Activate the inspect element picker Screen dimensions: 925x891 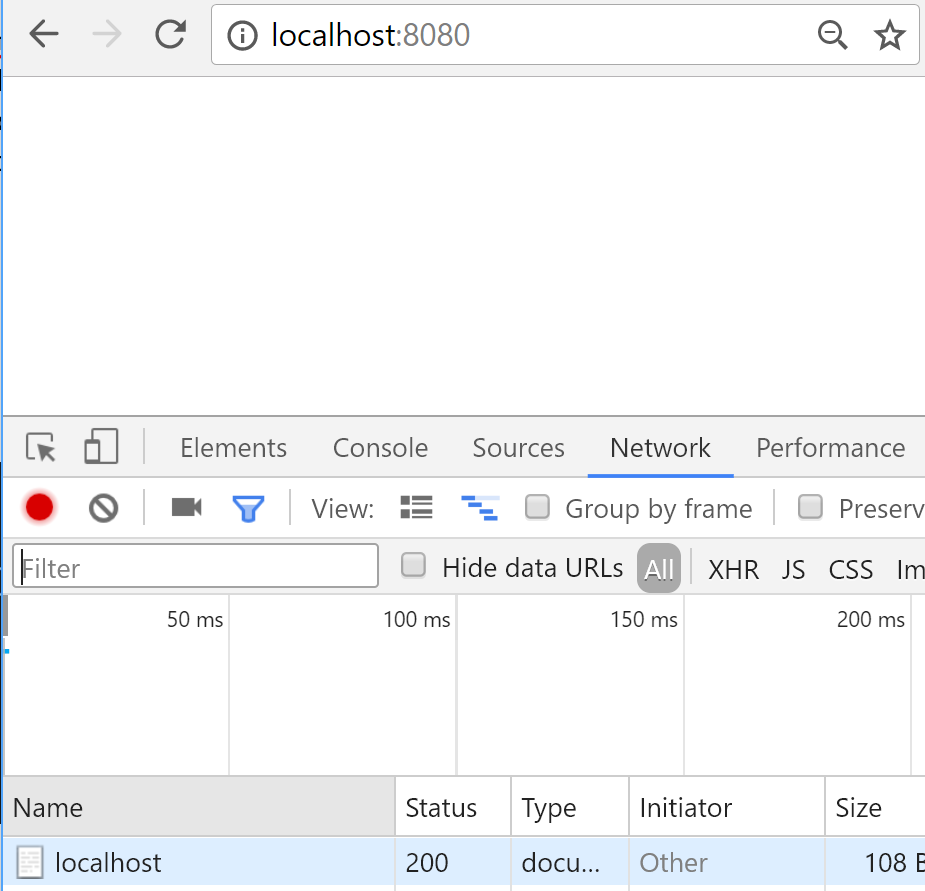coord(41,448)
